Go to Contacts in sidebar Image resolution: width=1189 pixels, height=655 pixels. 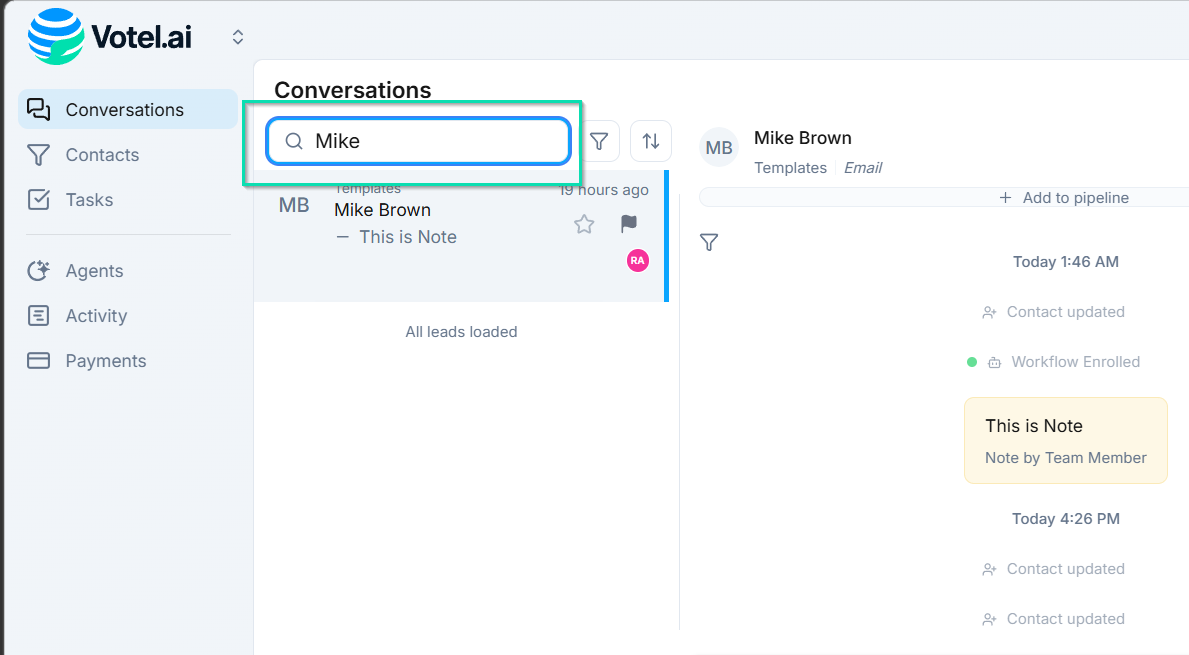[x=102, y=155]
